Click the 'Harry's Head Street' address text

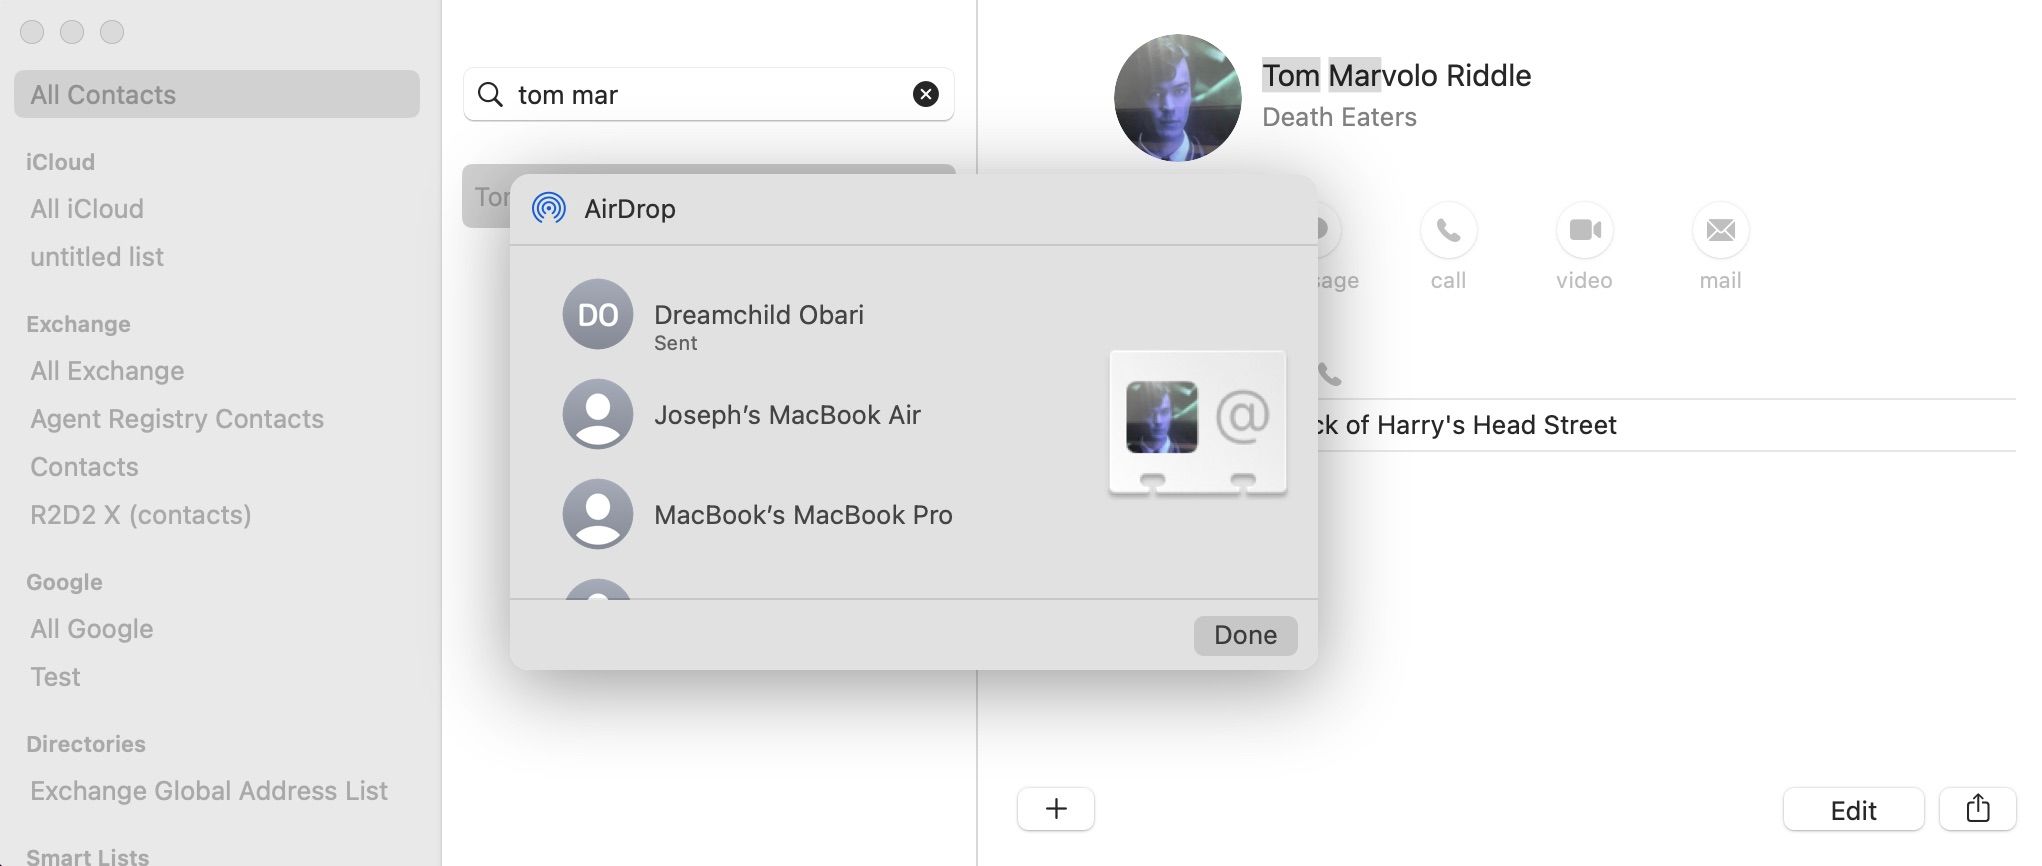(x=1466, y=424)
